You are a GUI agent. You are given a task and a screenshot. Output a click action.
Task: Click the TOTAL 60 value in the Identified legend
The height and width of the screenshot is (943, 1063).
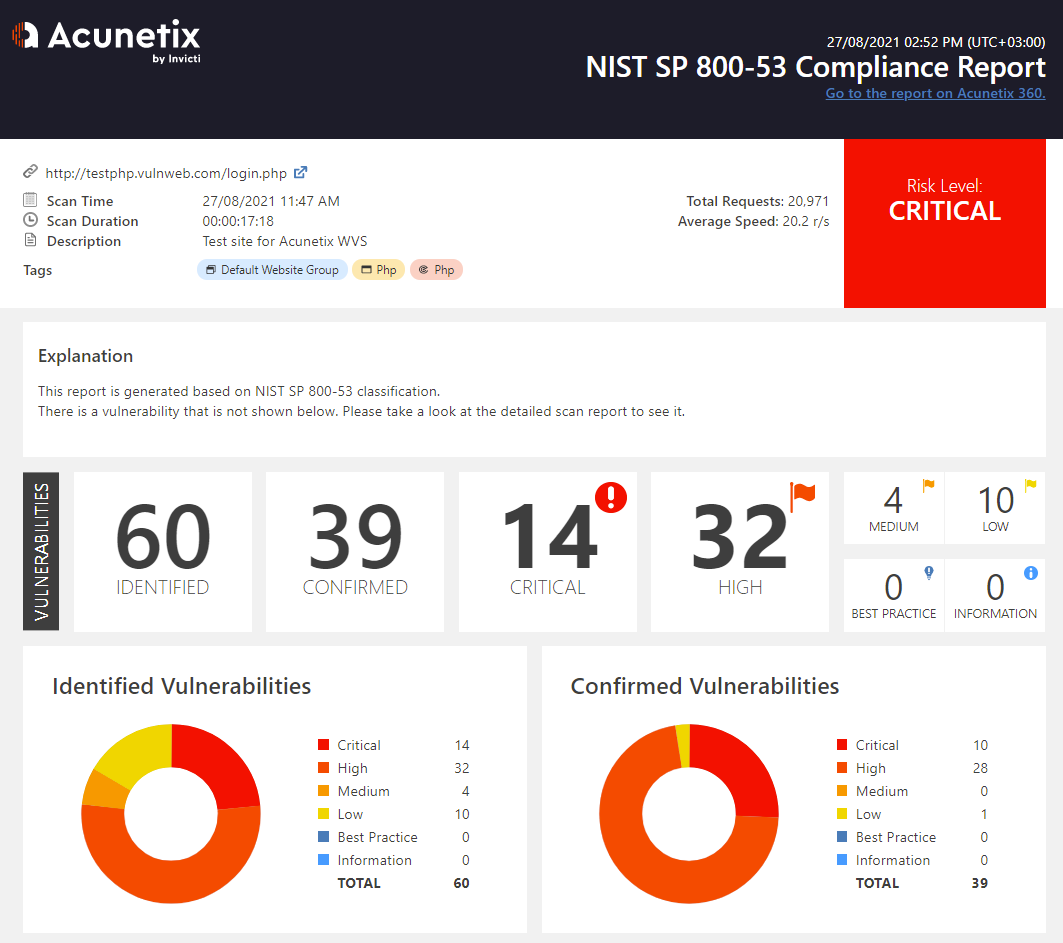(461, 883)
